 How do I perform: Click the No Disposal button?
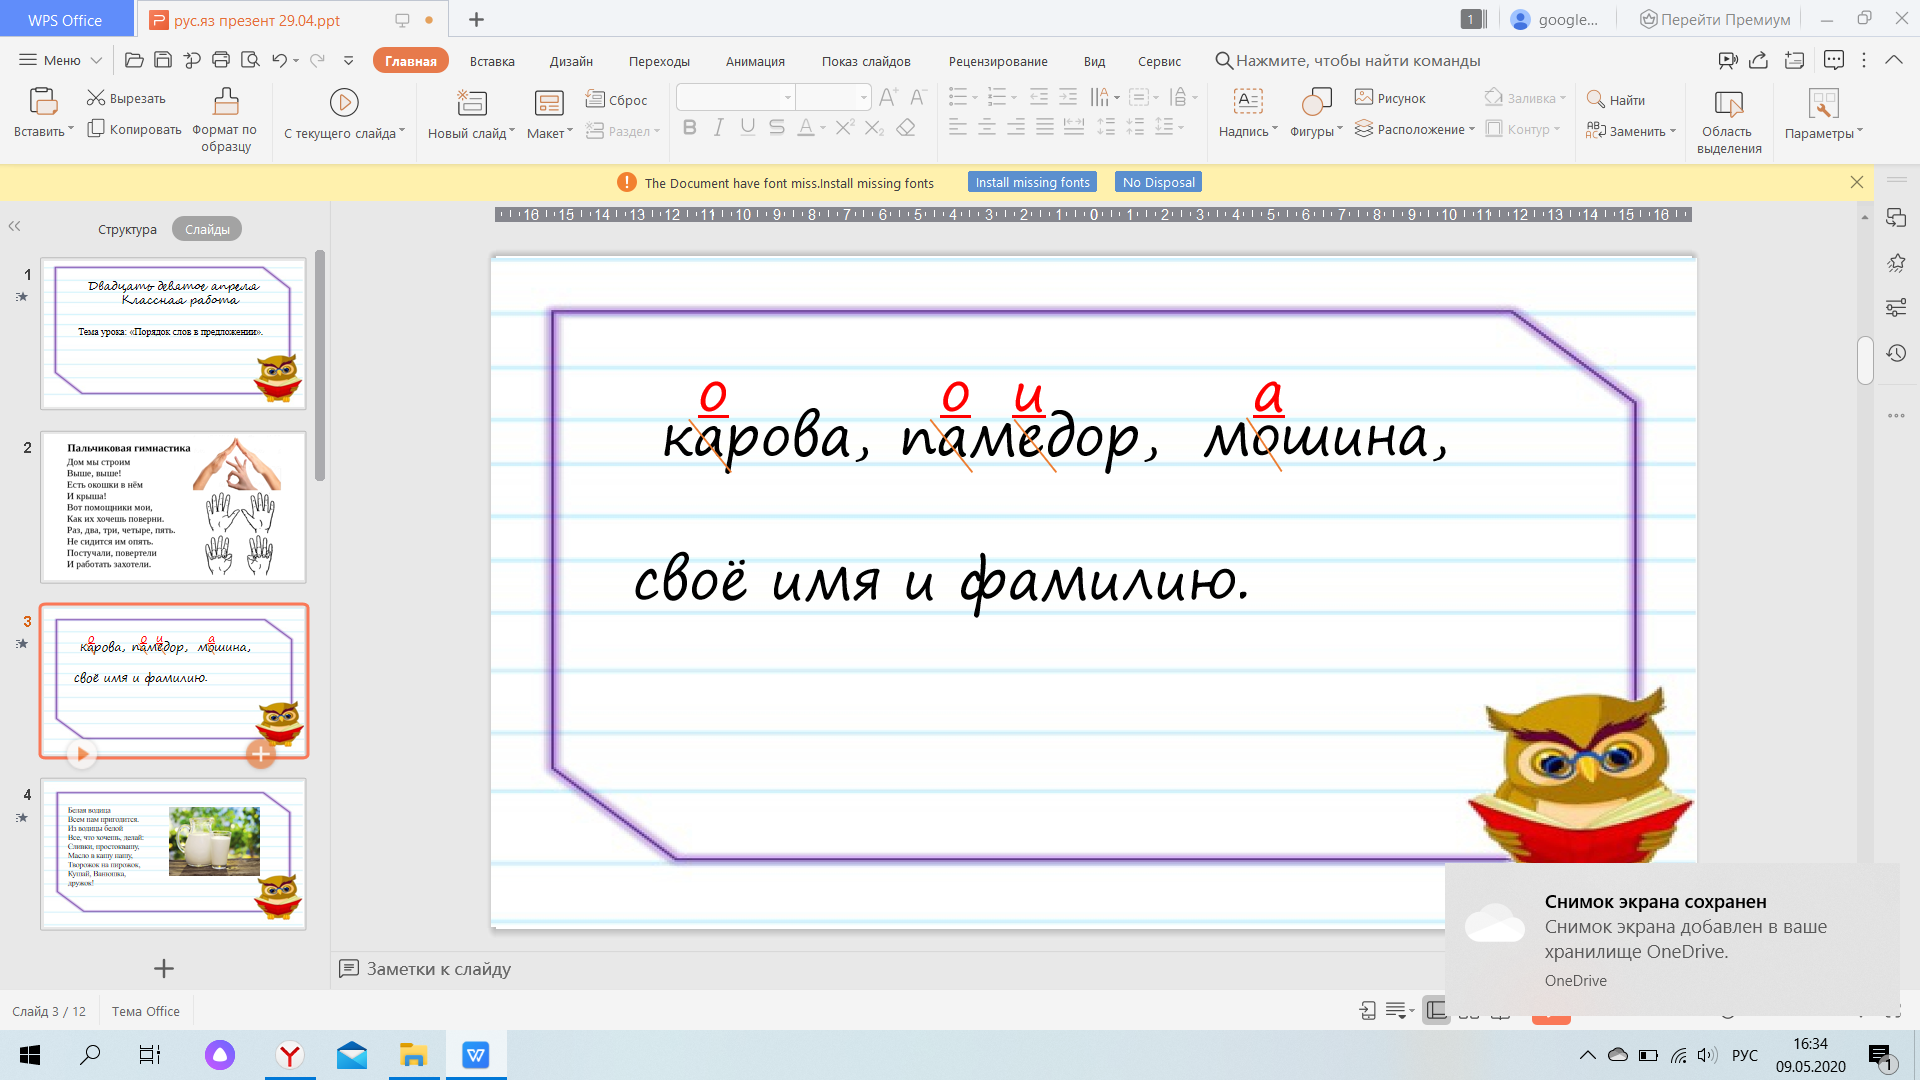click(1158, 182)
